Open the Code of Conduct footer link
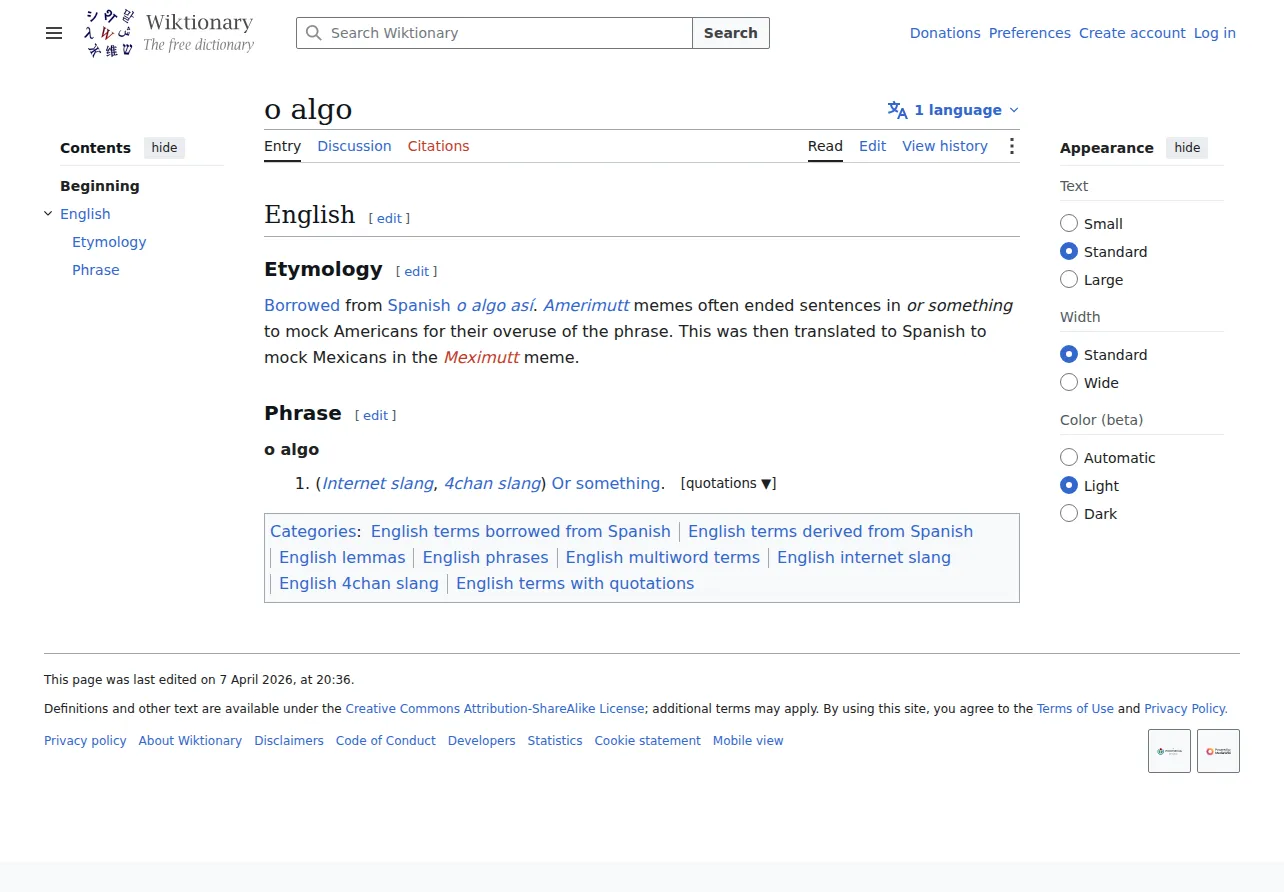The height and width of the screenshot is (892, 1284). (386, 741)
